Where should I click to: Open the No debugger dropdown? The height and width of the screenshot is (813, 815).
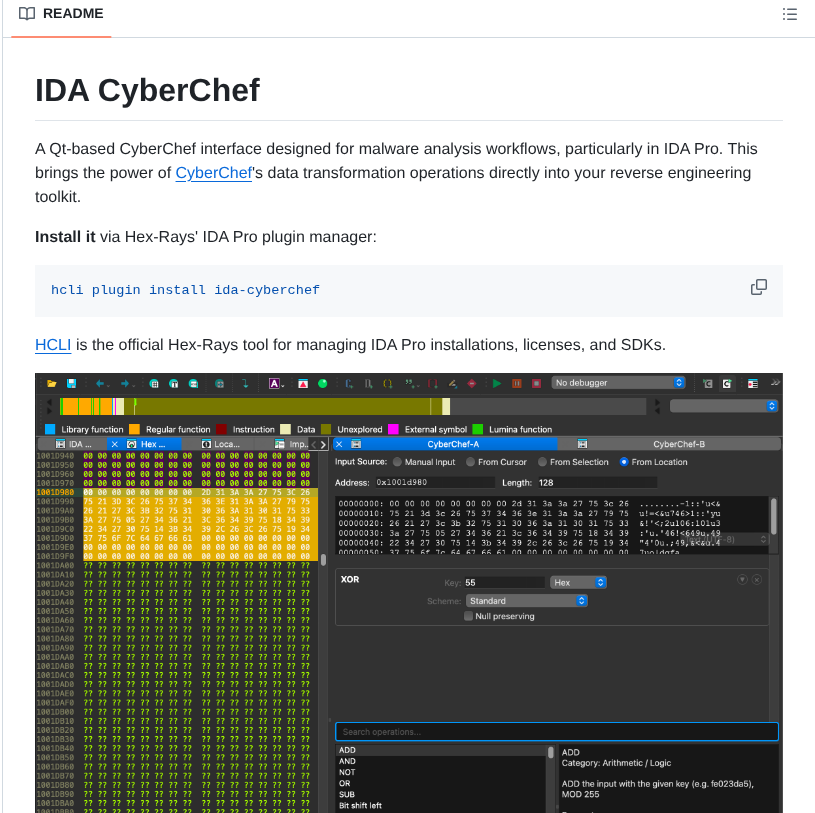coord(616,382)
